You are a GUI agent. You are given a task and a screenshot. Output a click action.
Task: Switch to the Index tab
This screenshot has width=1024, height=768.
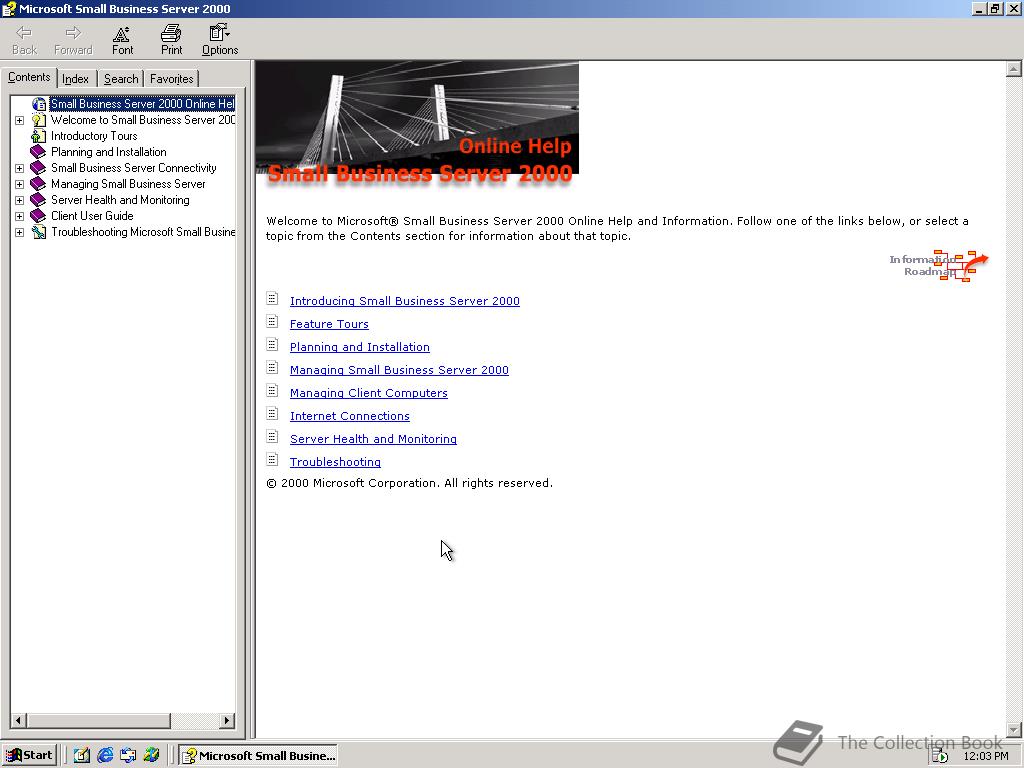tap(76, 79)
